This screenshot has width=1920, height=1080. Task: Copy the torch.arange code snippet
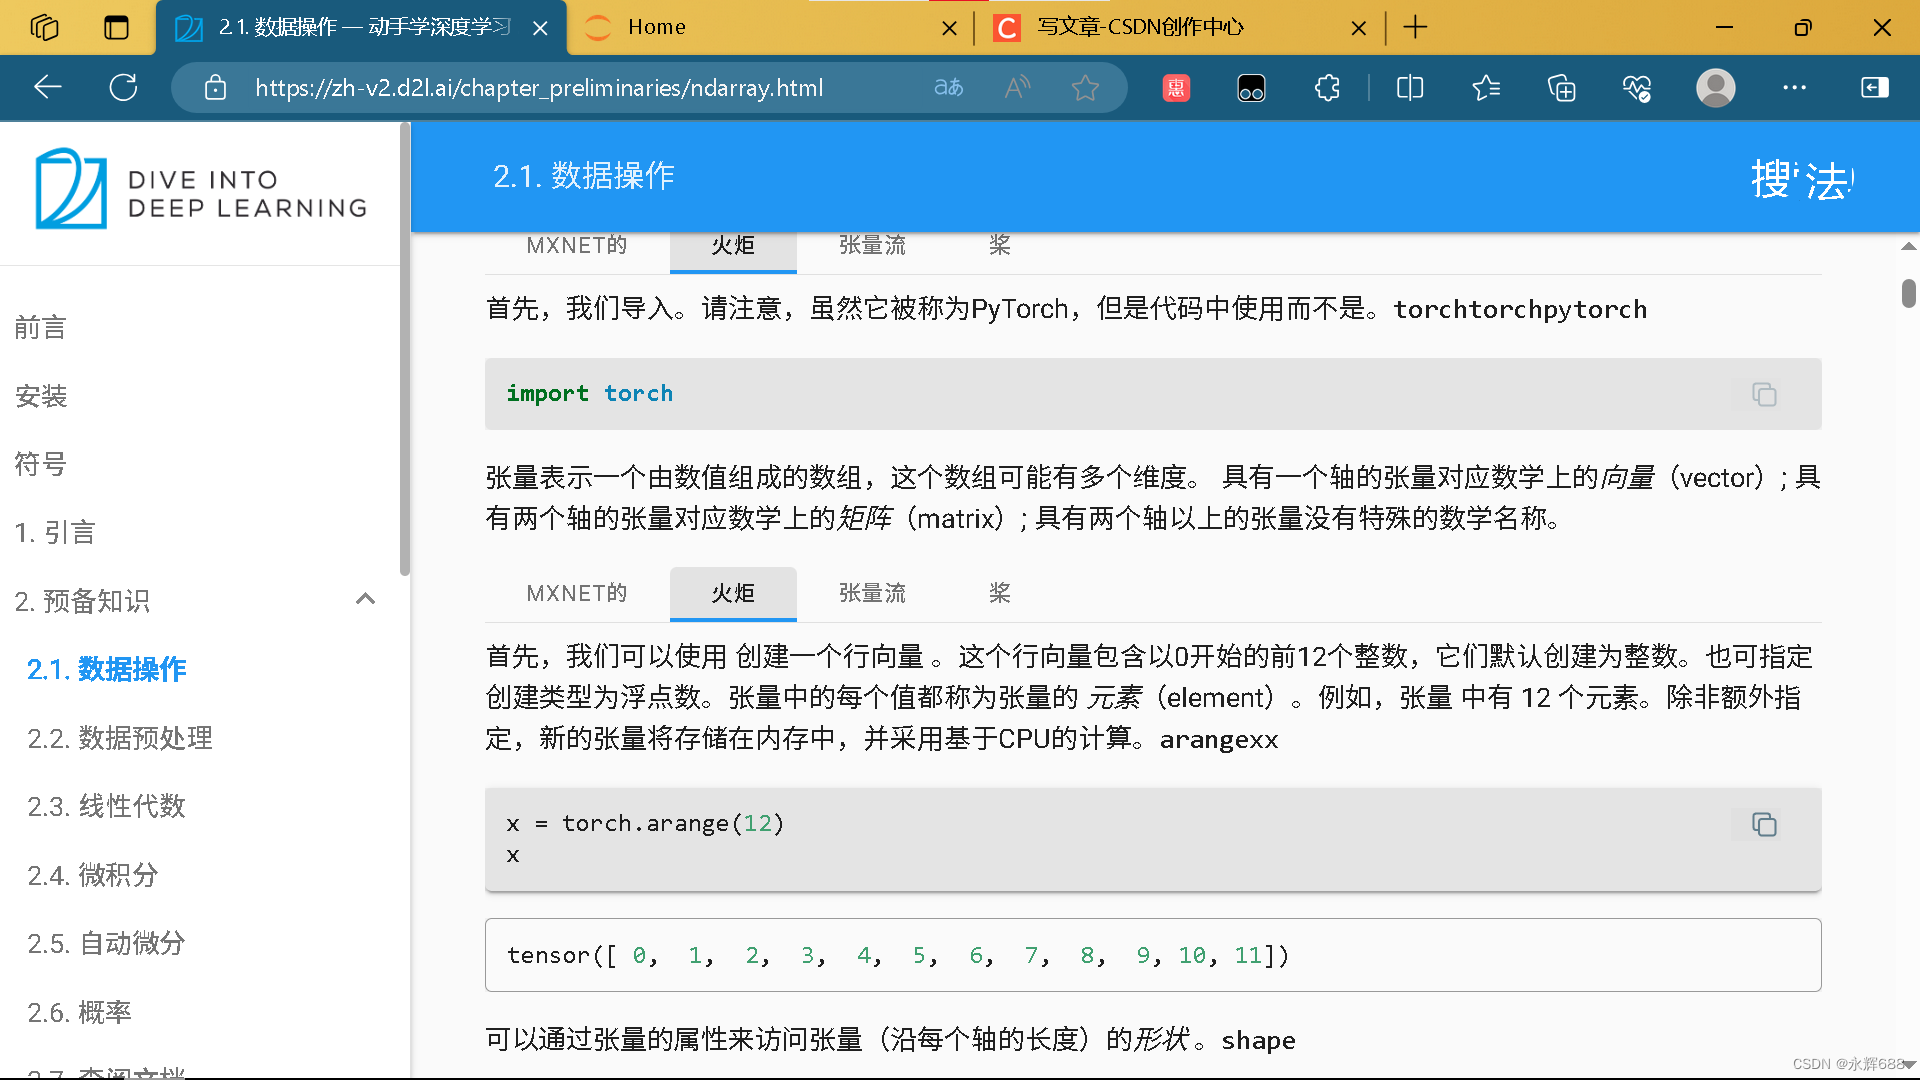[x=1764, y=824]
